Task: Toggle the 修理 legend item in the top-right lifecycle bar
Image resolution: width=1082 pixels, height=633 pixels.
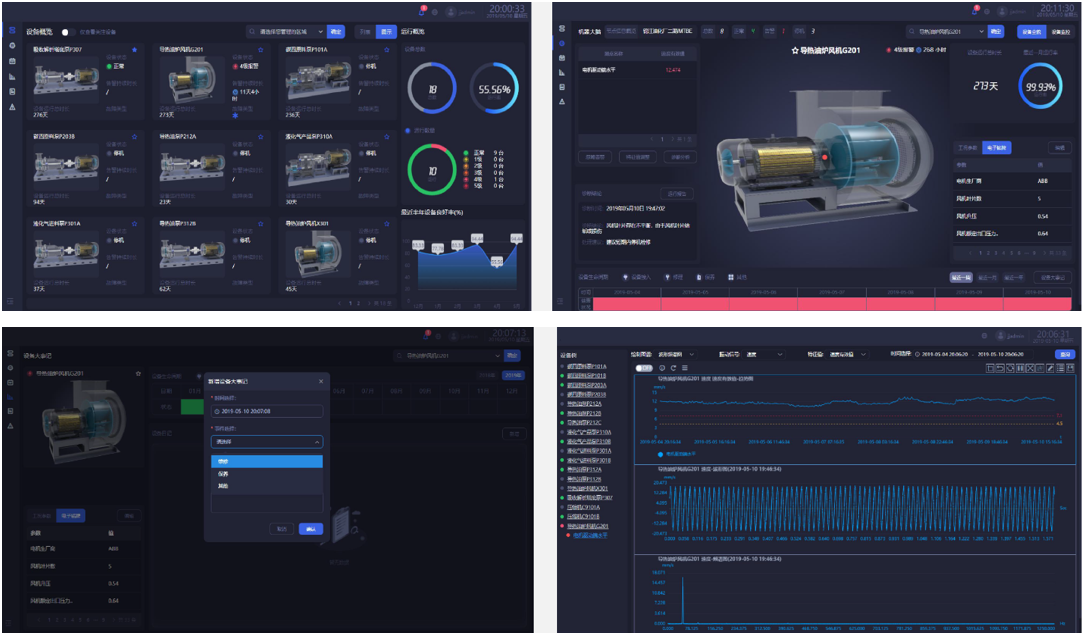Action: point(673,277)
